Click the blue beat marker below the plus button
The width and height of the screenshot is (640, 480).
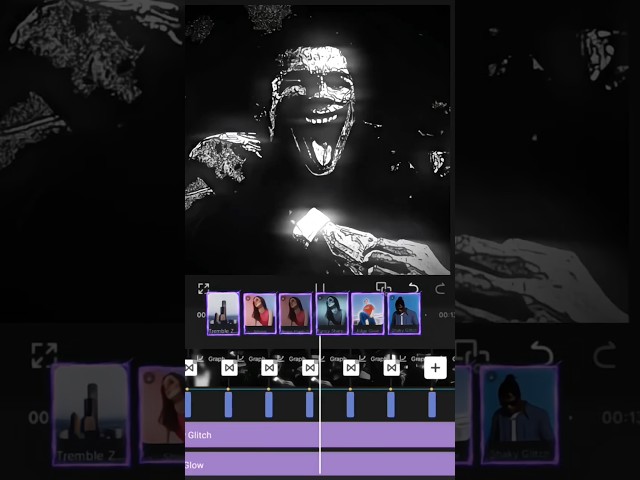(x=432, y=404)
